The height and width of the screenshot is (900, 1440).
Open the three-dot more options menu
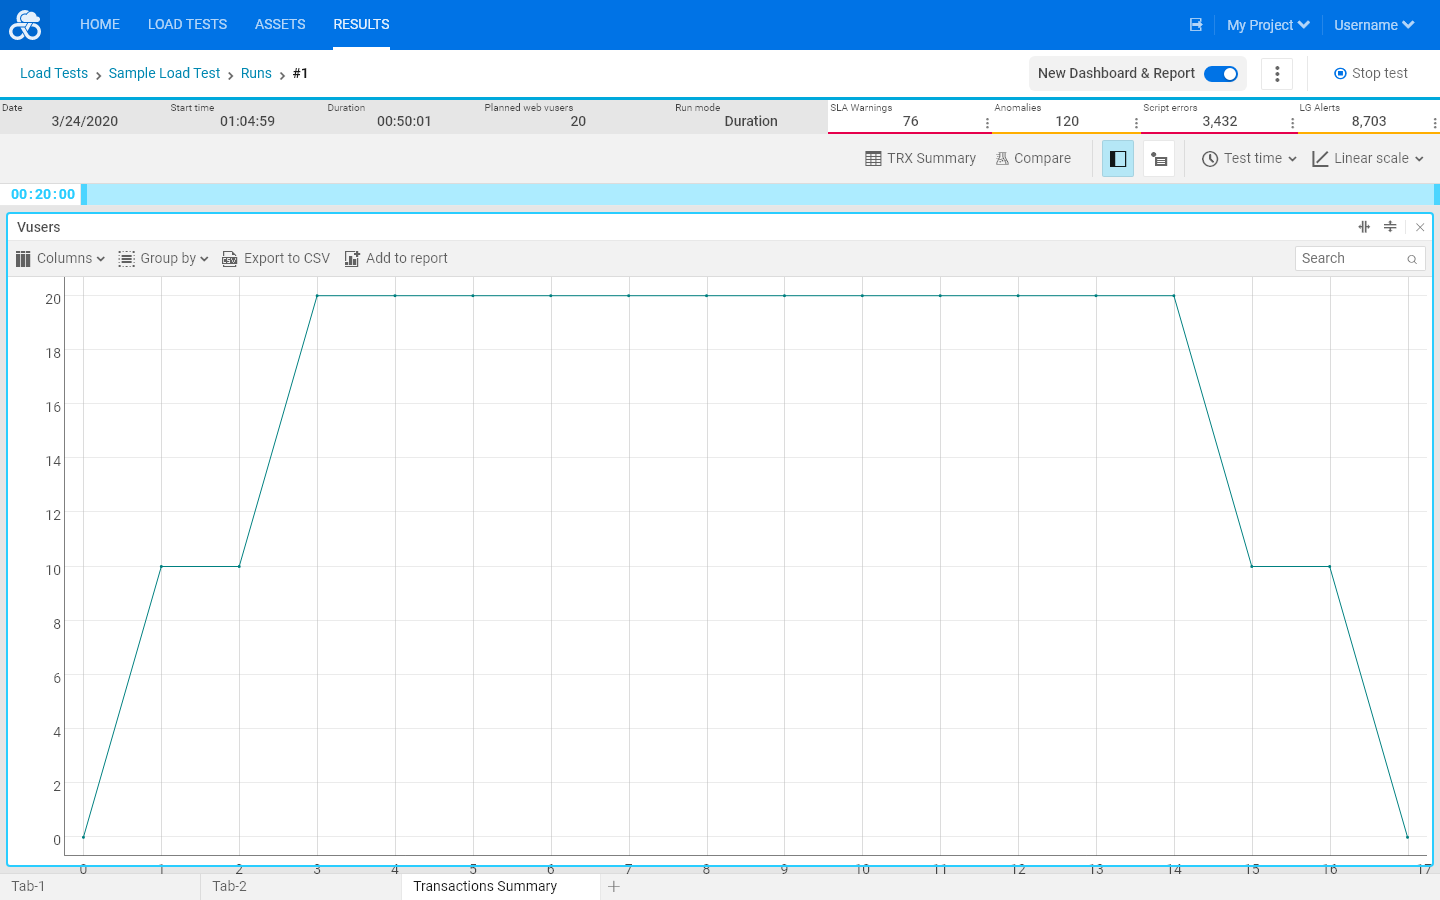[1277, 74]
